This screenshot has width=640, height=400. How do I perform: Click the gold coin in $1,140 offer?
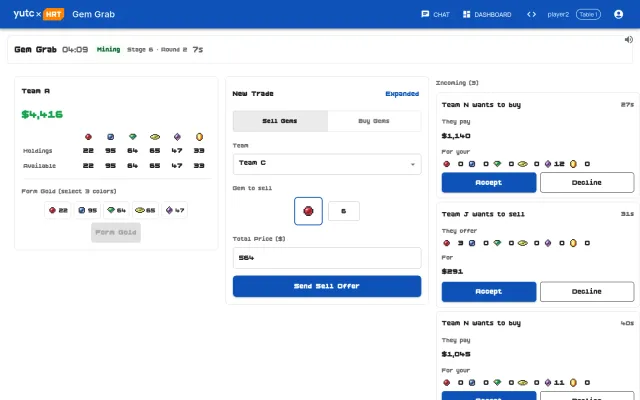point(573,164)
